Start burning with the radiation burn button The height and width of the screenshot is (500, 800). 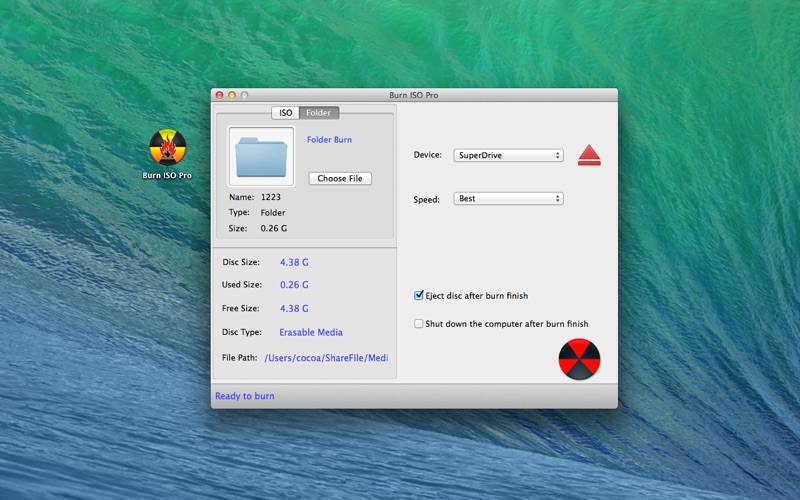click(x=579, y=359)
